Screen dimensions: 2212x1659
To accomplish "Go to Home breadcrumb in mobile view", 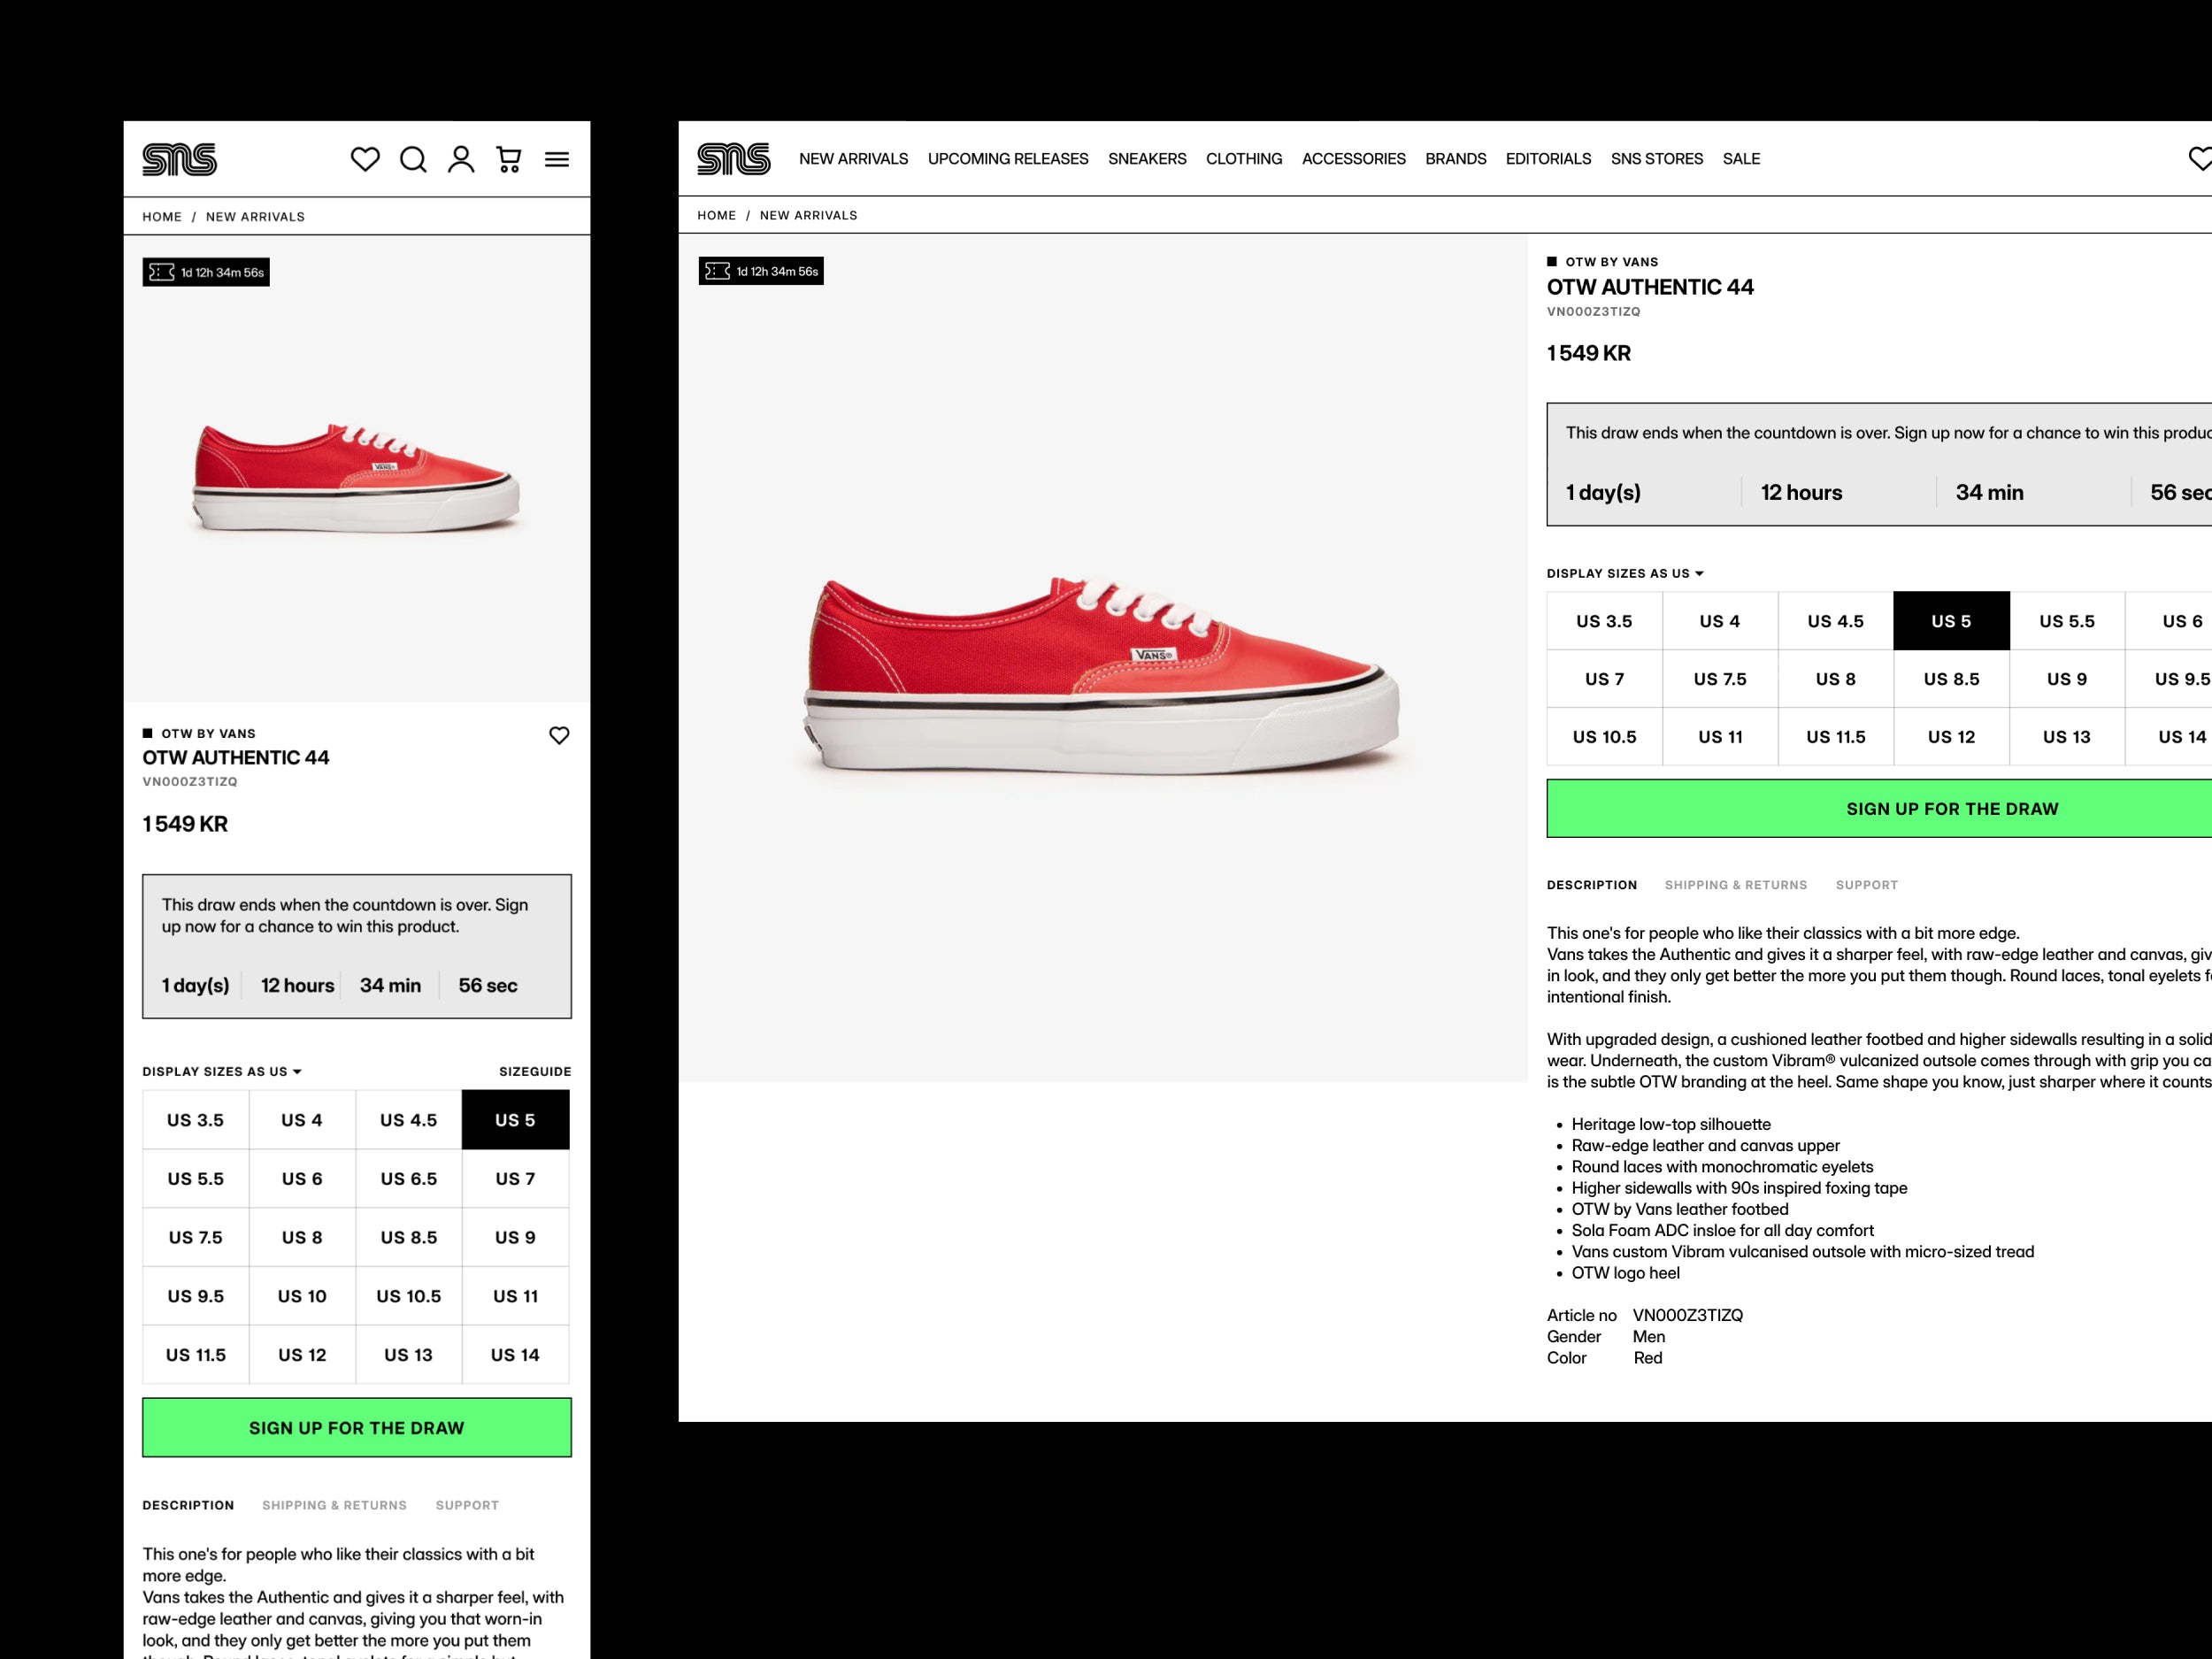I will coord(162,217).
